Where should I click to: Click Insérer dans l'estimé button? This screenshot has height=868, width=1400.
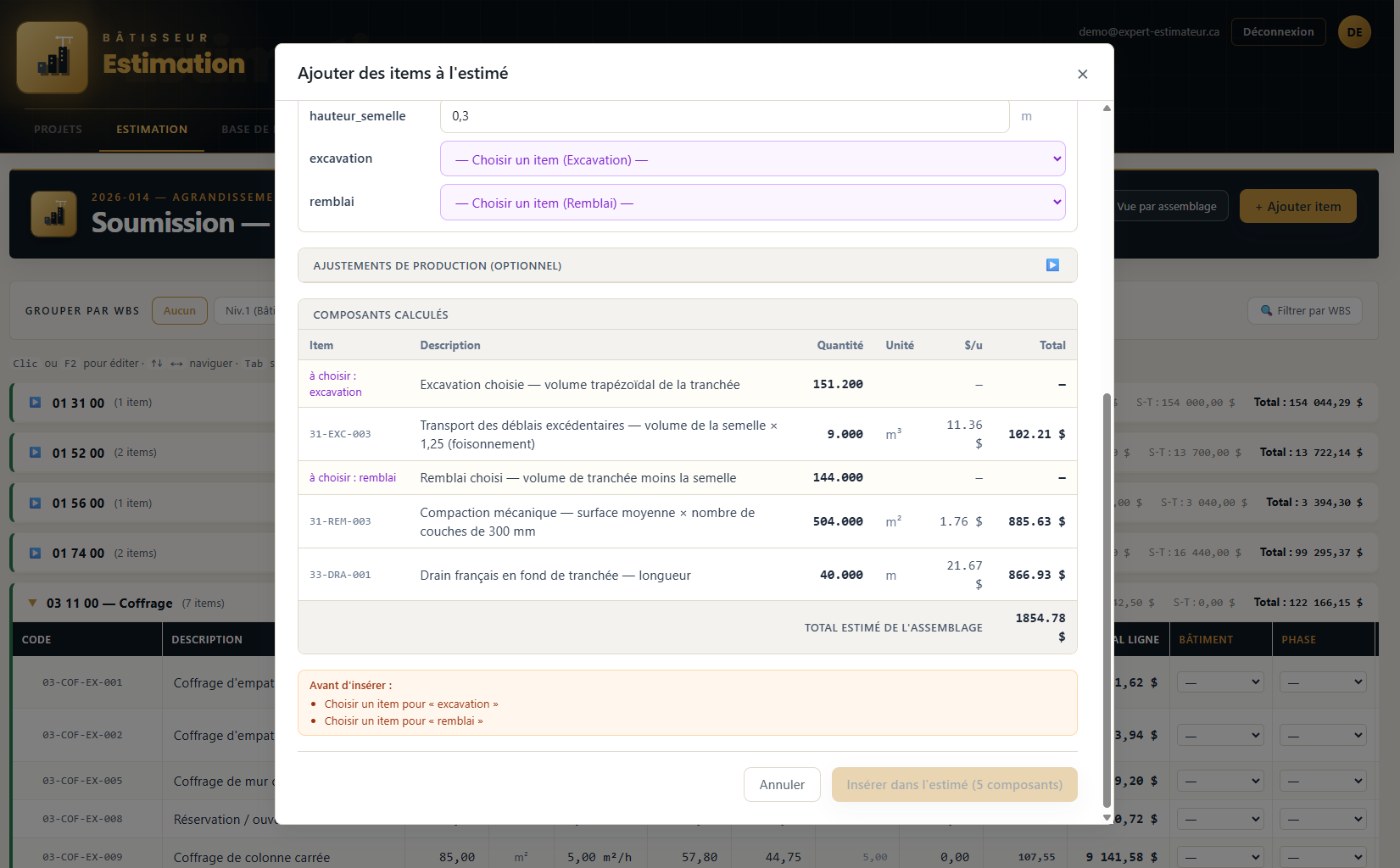[x=954, y=785]
